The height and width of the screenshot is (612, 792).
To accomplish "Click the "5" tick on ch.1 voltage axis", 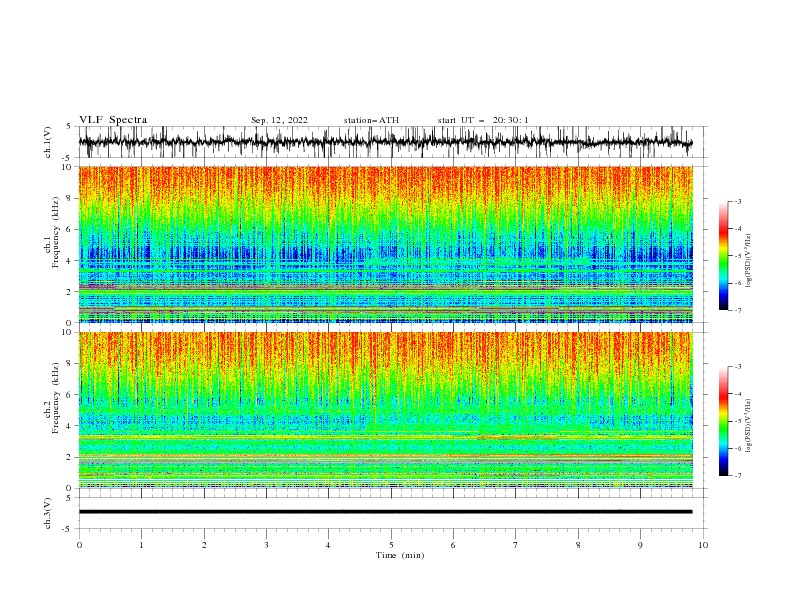I will pos(69,127).
